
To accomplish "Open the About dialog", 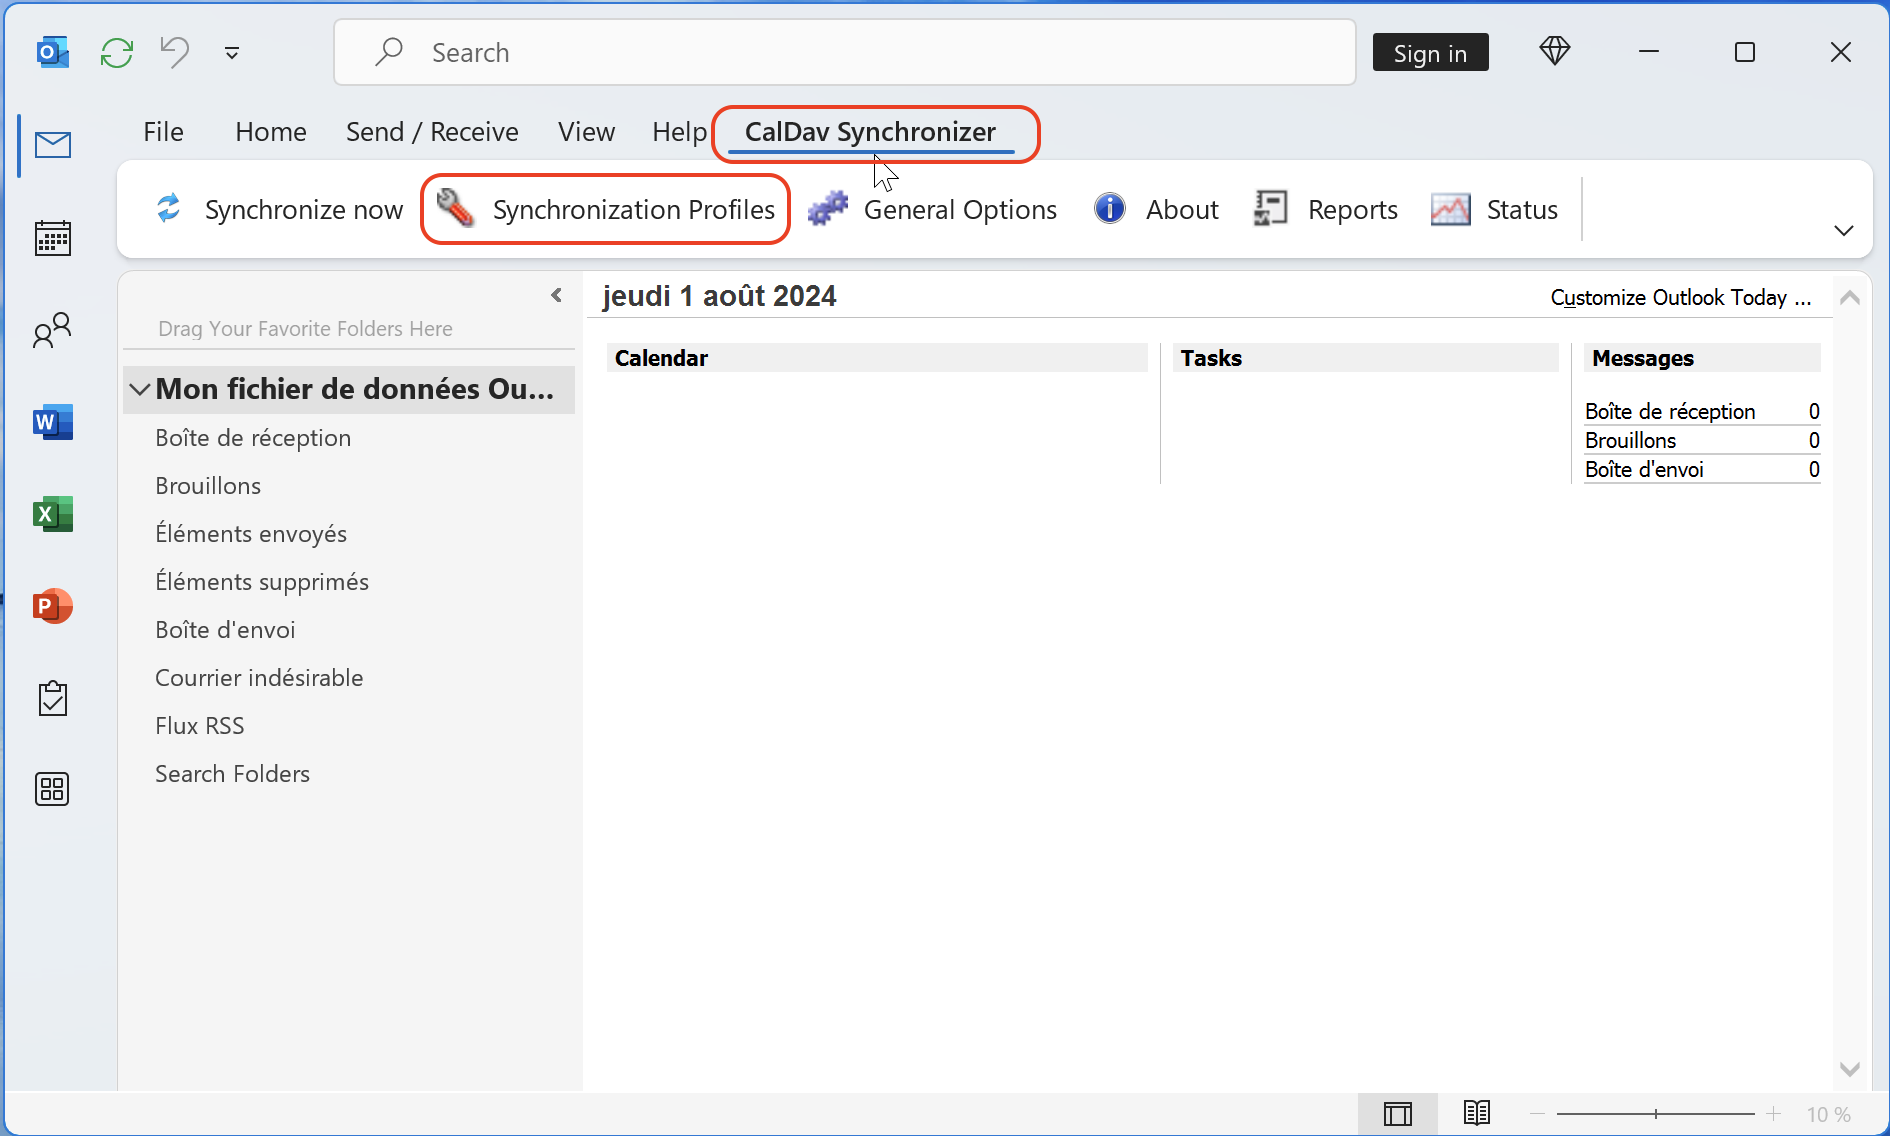I will click(x=1156, y=209).
